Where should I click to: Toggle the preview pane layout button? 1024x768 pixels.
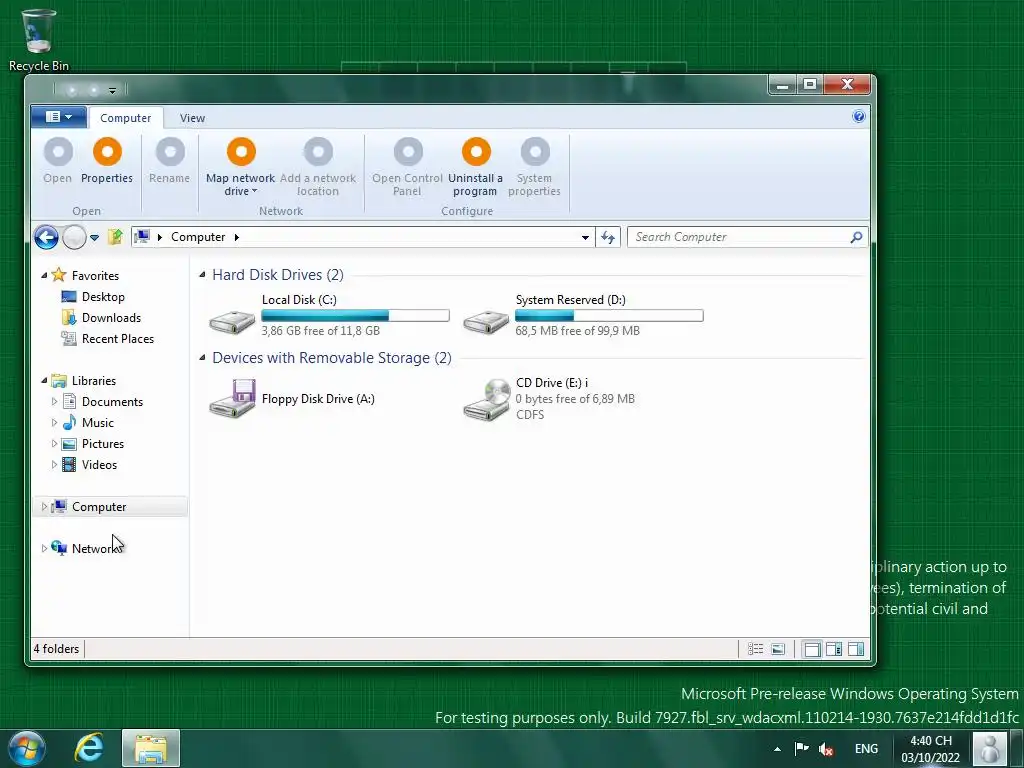856,649
